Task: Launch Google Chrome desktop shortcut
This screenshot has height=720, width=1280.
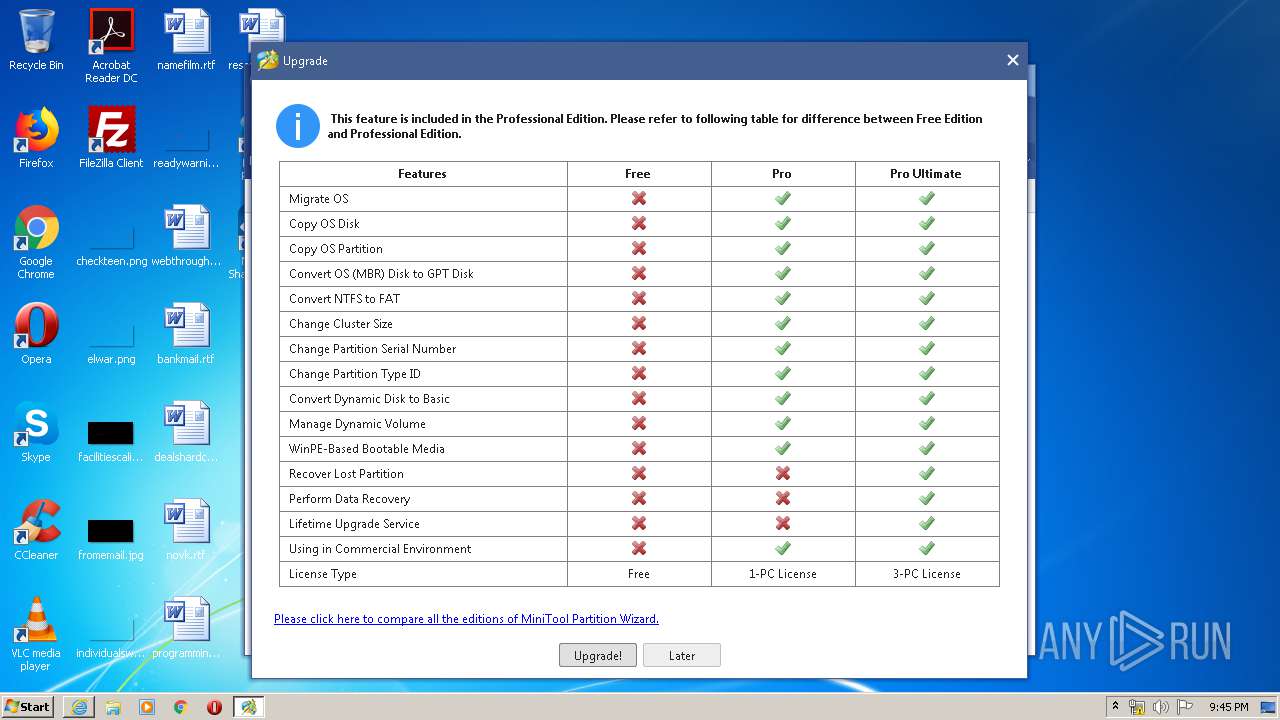Action: [36, 242]
